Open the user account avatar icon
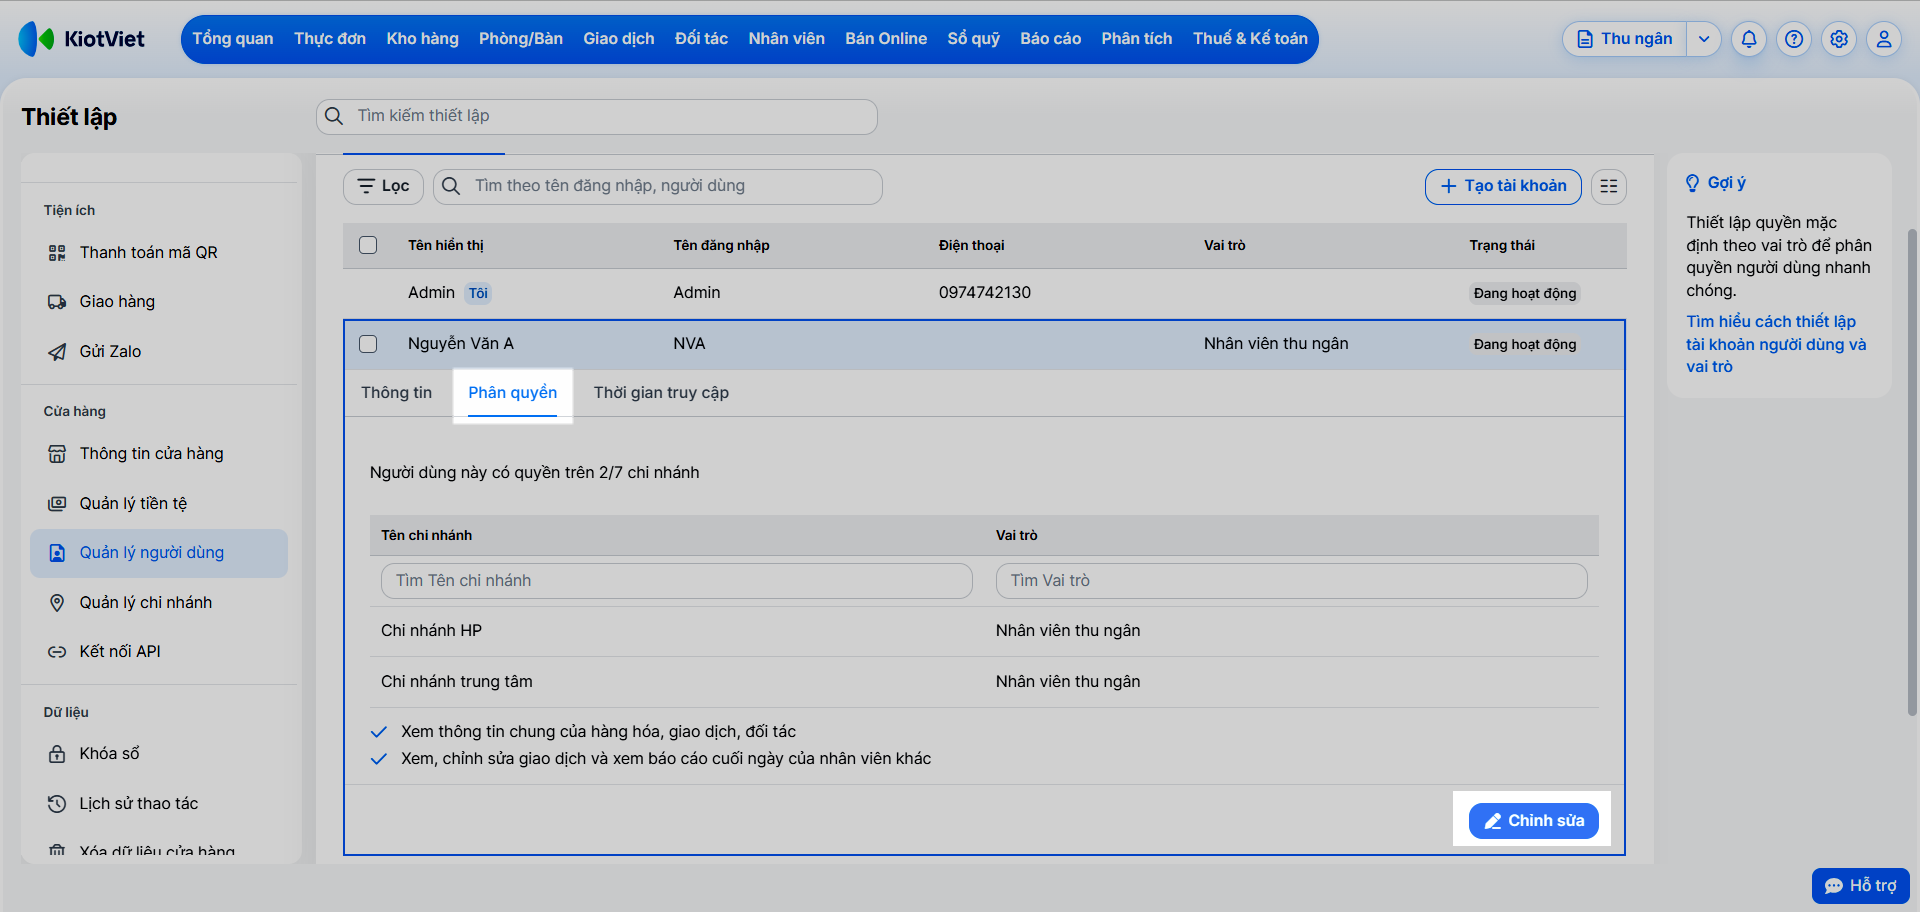Screen dimensions: 1920x912 pos(1884,39)
